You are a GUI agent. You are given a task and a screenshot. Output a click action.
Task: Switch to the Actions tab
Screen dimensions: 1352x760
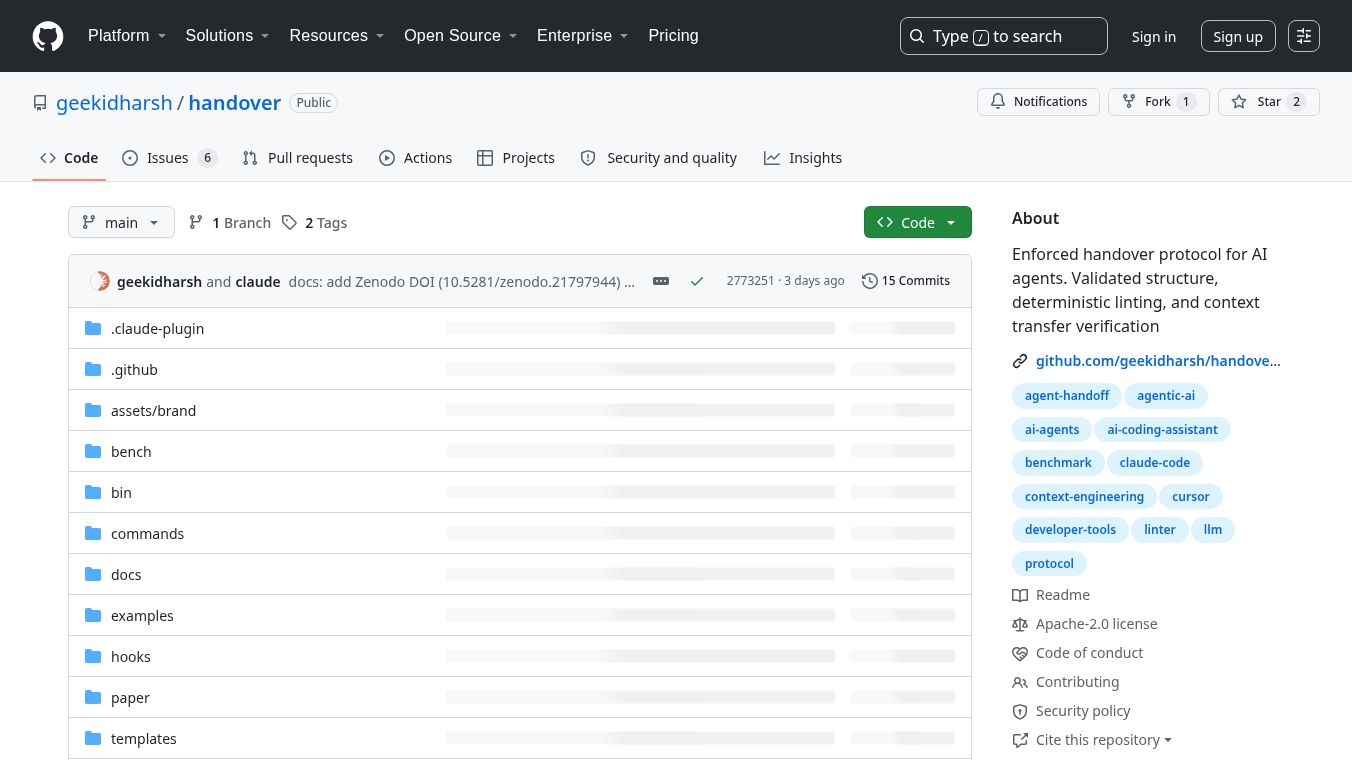[416, 158]
